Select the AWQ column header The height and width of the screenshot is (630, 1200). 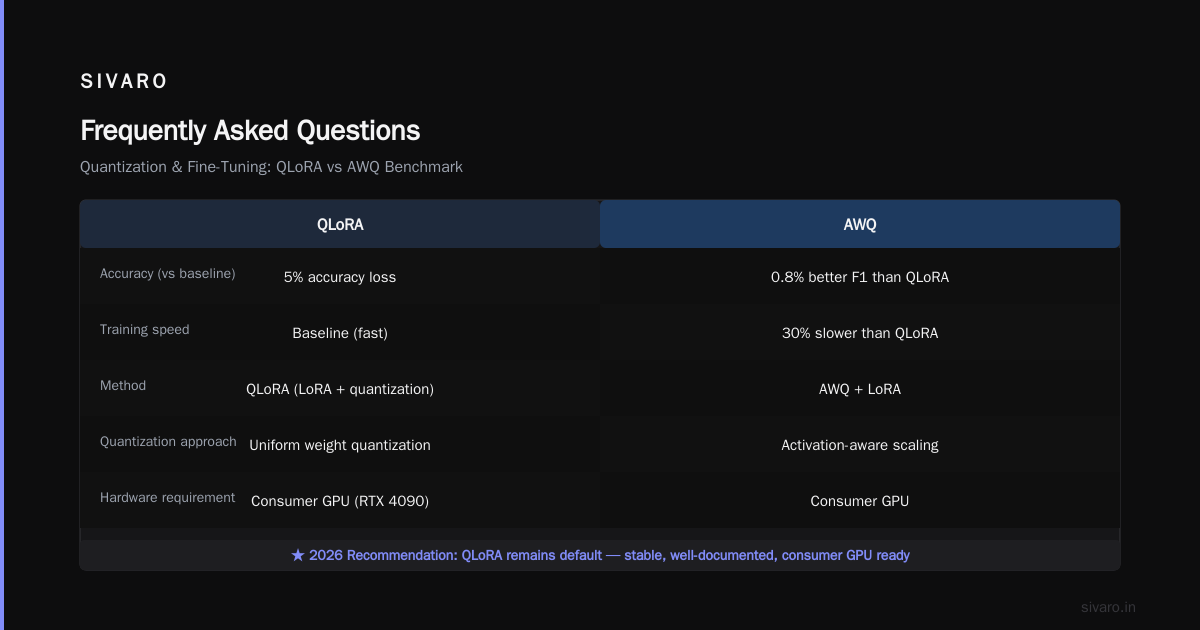click(860, 224)
